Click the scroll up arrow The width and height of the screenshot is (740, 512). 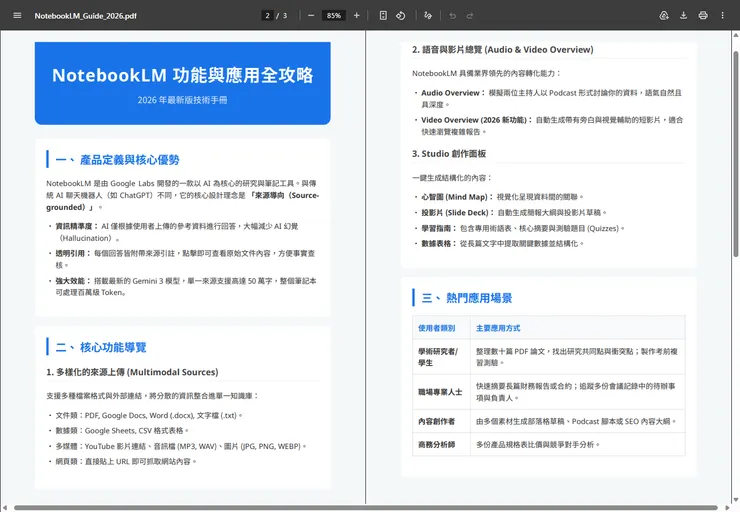point(736,35)
